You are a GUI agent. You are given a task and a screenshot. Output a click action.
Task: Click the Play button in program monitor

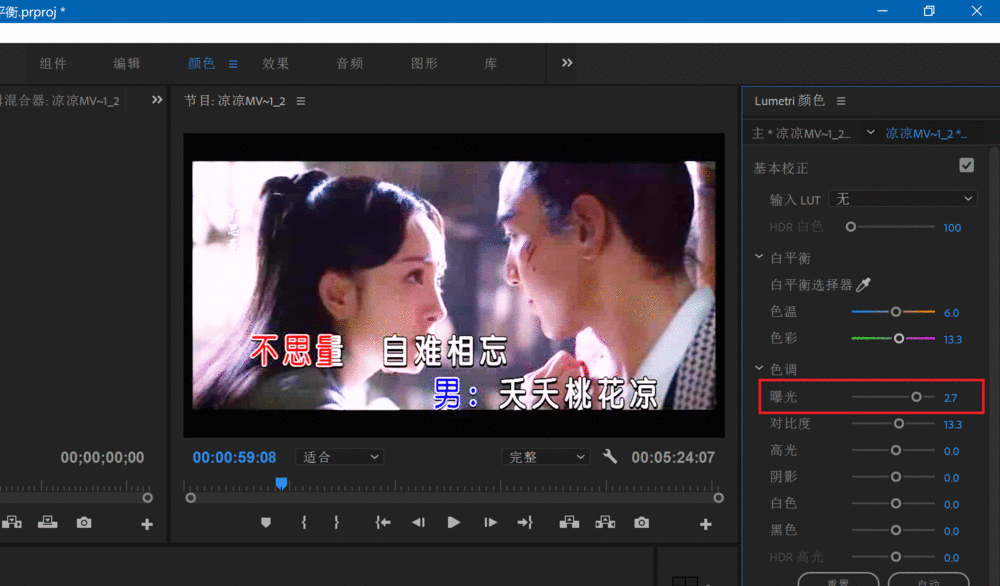[x=454, y=521]
